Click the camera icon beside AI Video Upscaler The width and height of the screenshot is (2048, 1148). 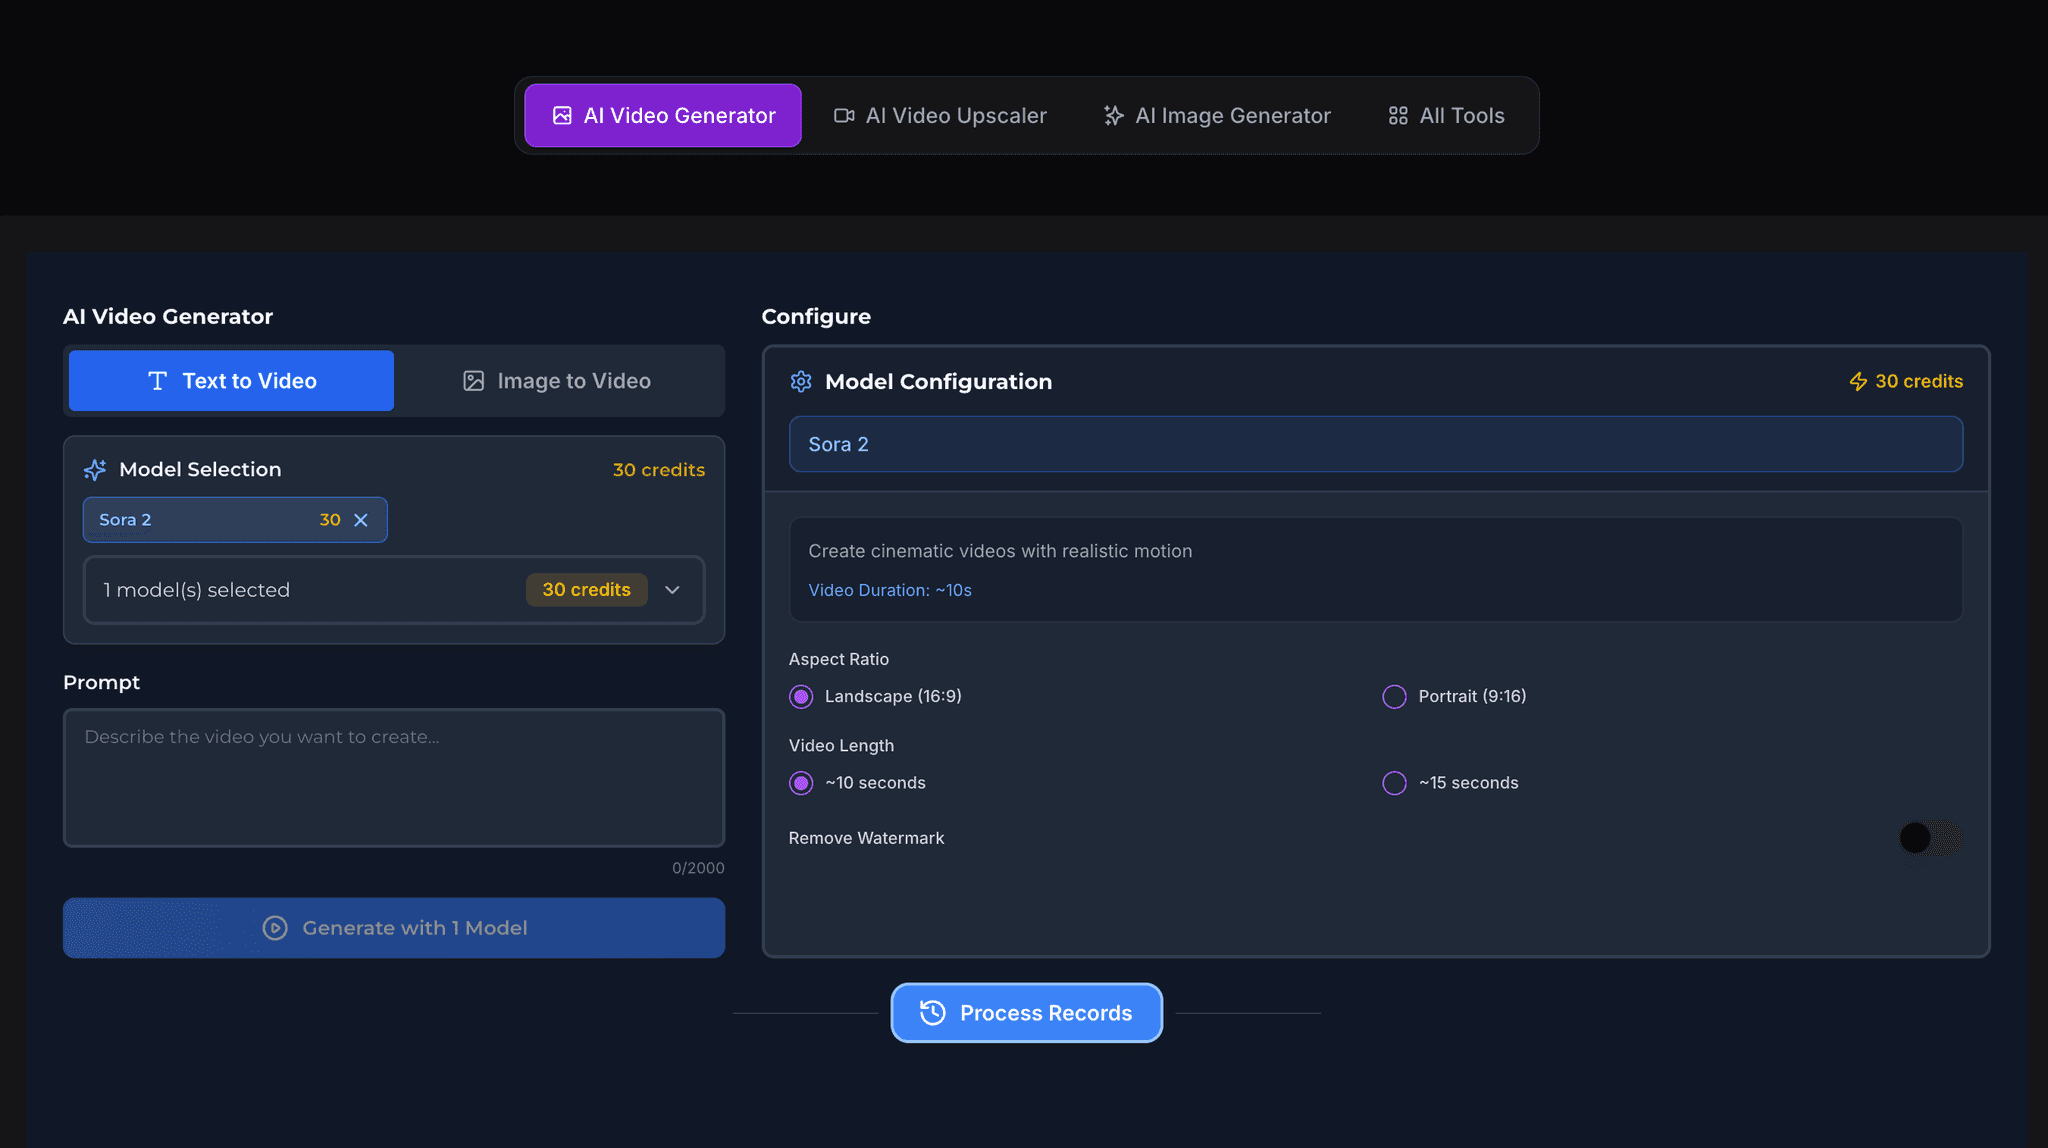pyautogui.click(x=844, y=116)
